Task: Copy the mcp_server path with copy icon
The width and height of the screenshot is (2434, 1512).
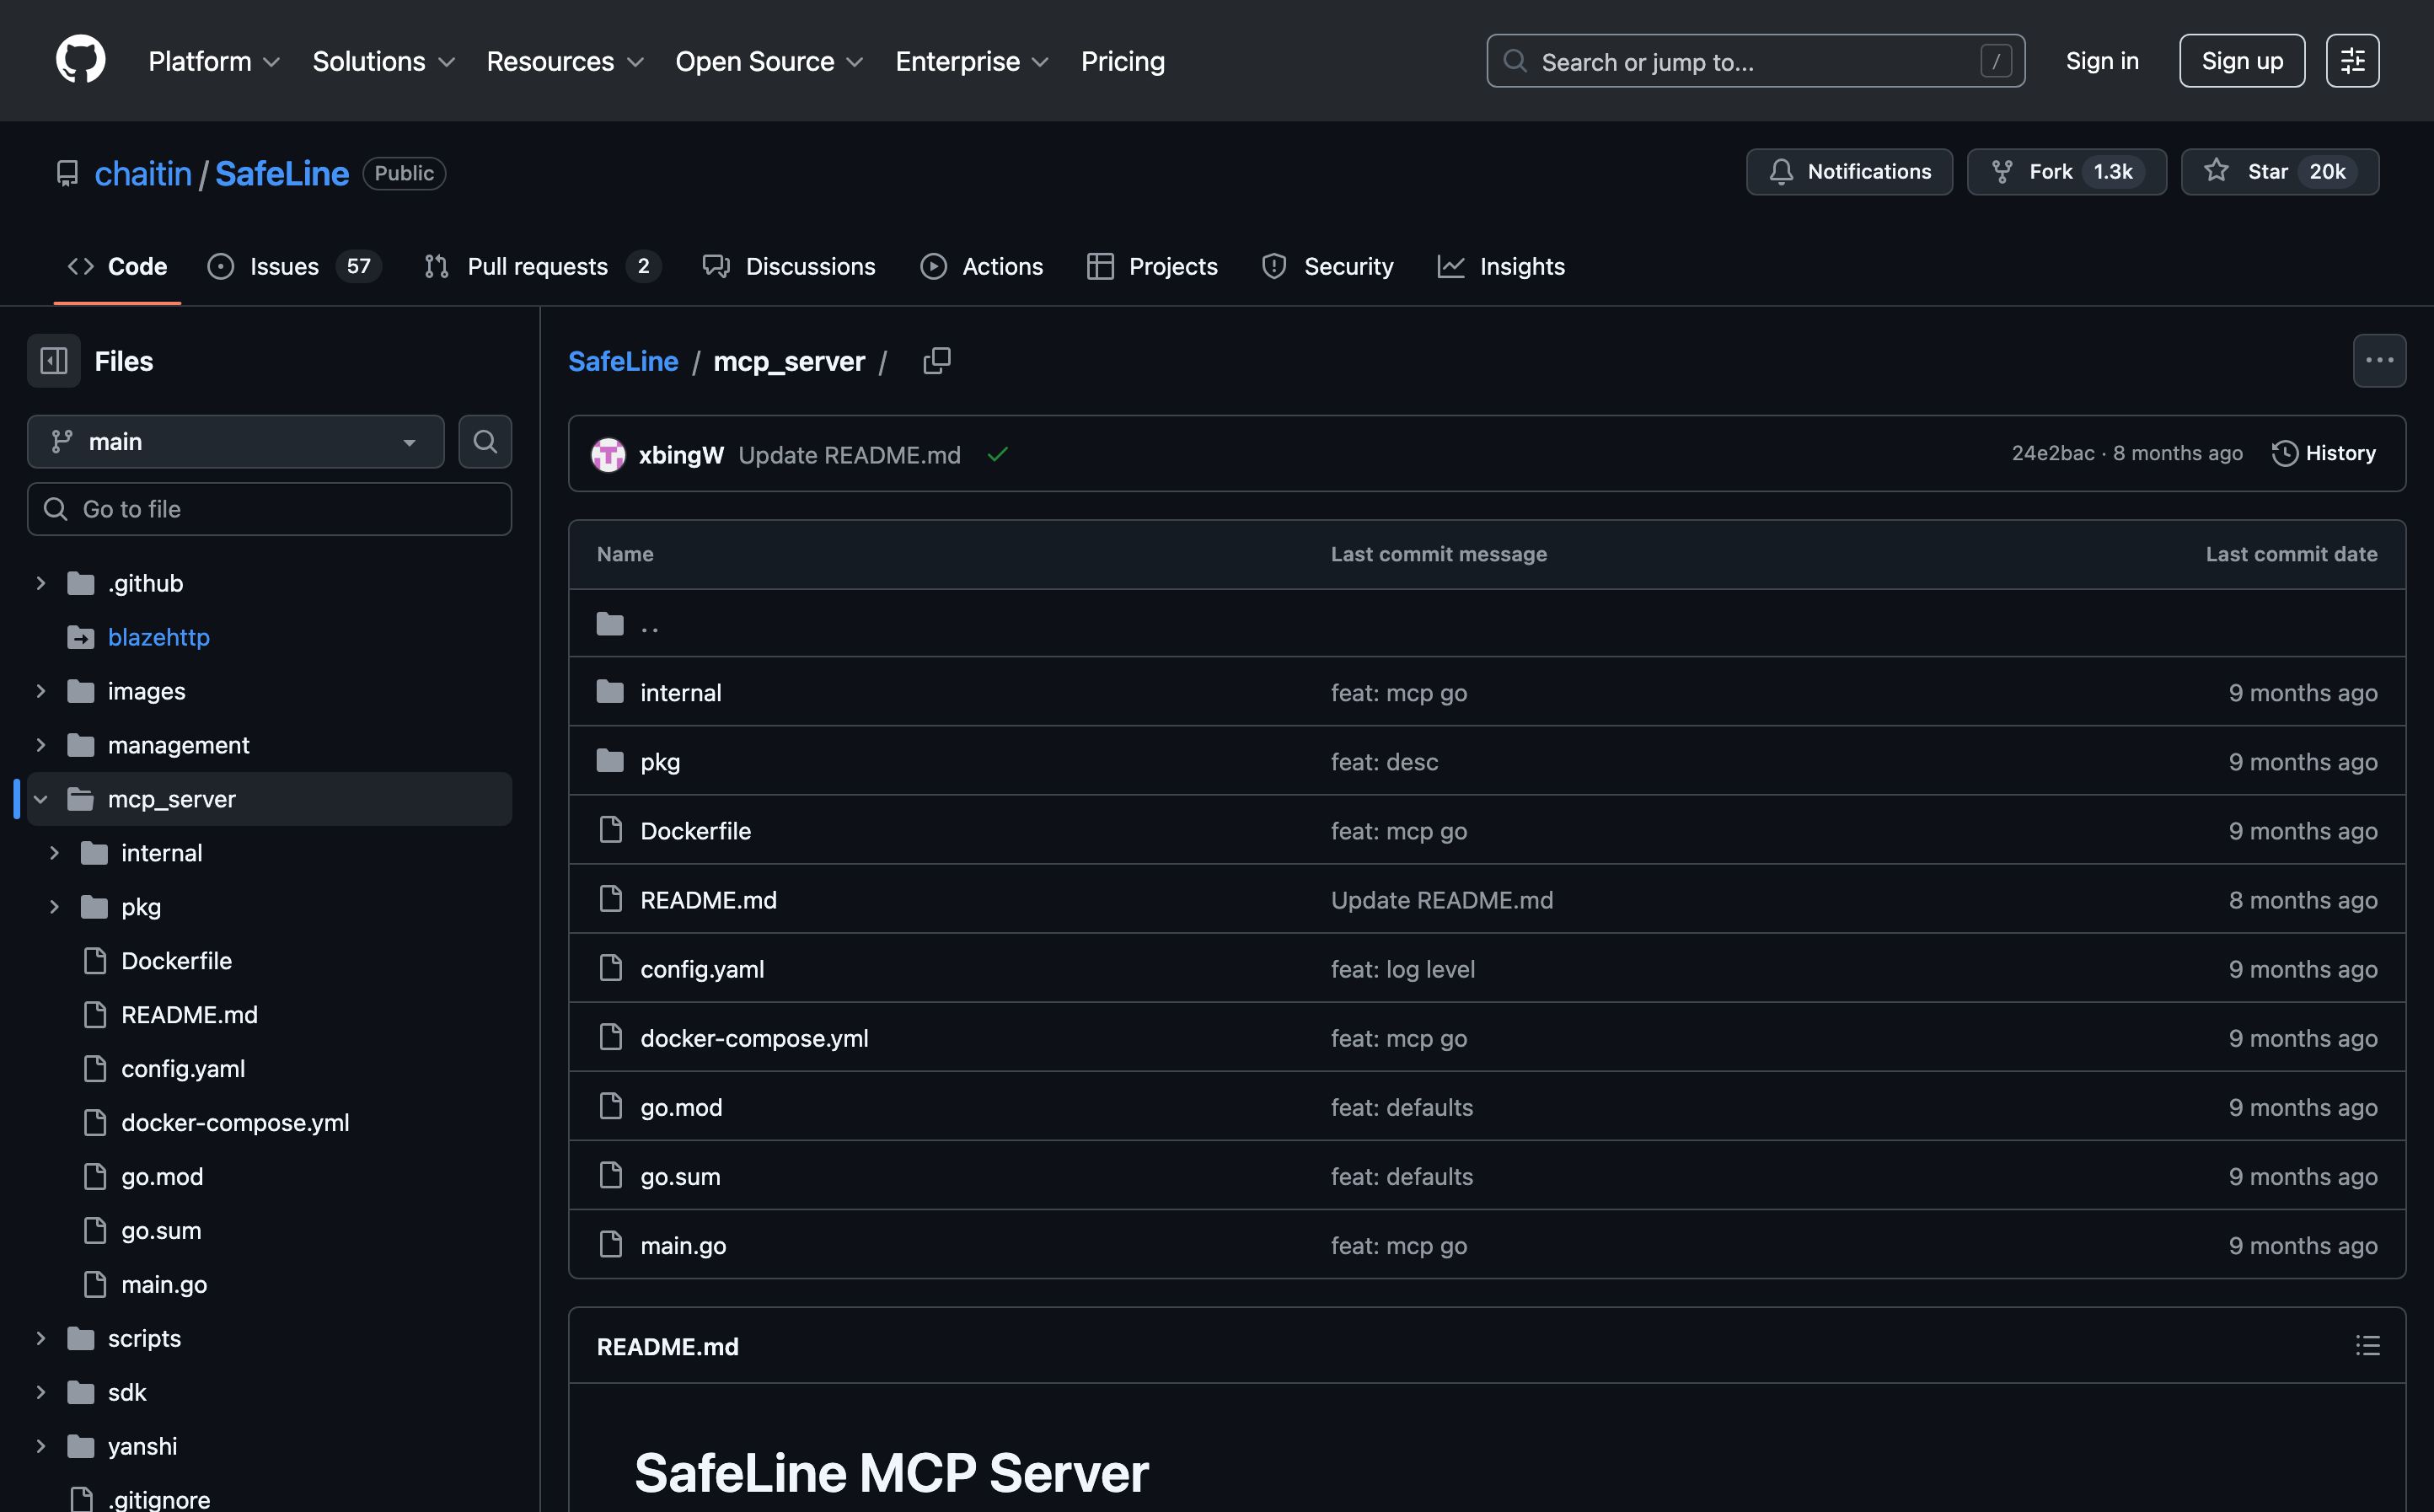Action: point(936,361)
